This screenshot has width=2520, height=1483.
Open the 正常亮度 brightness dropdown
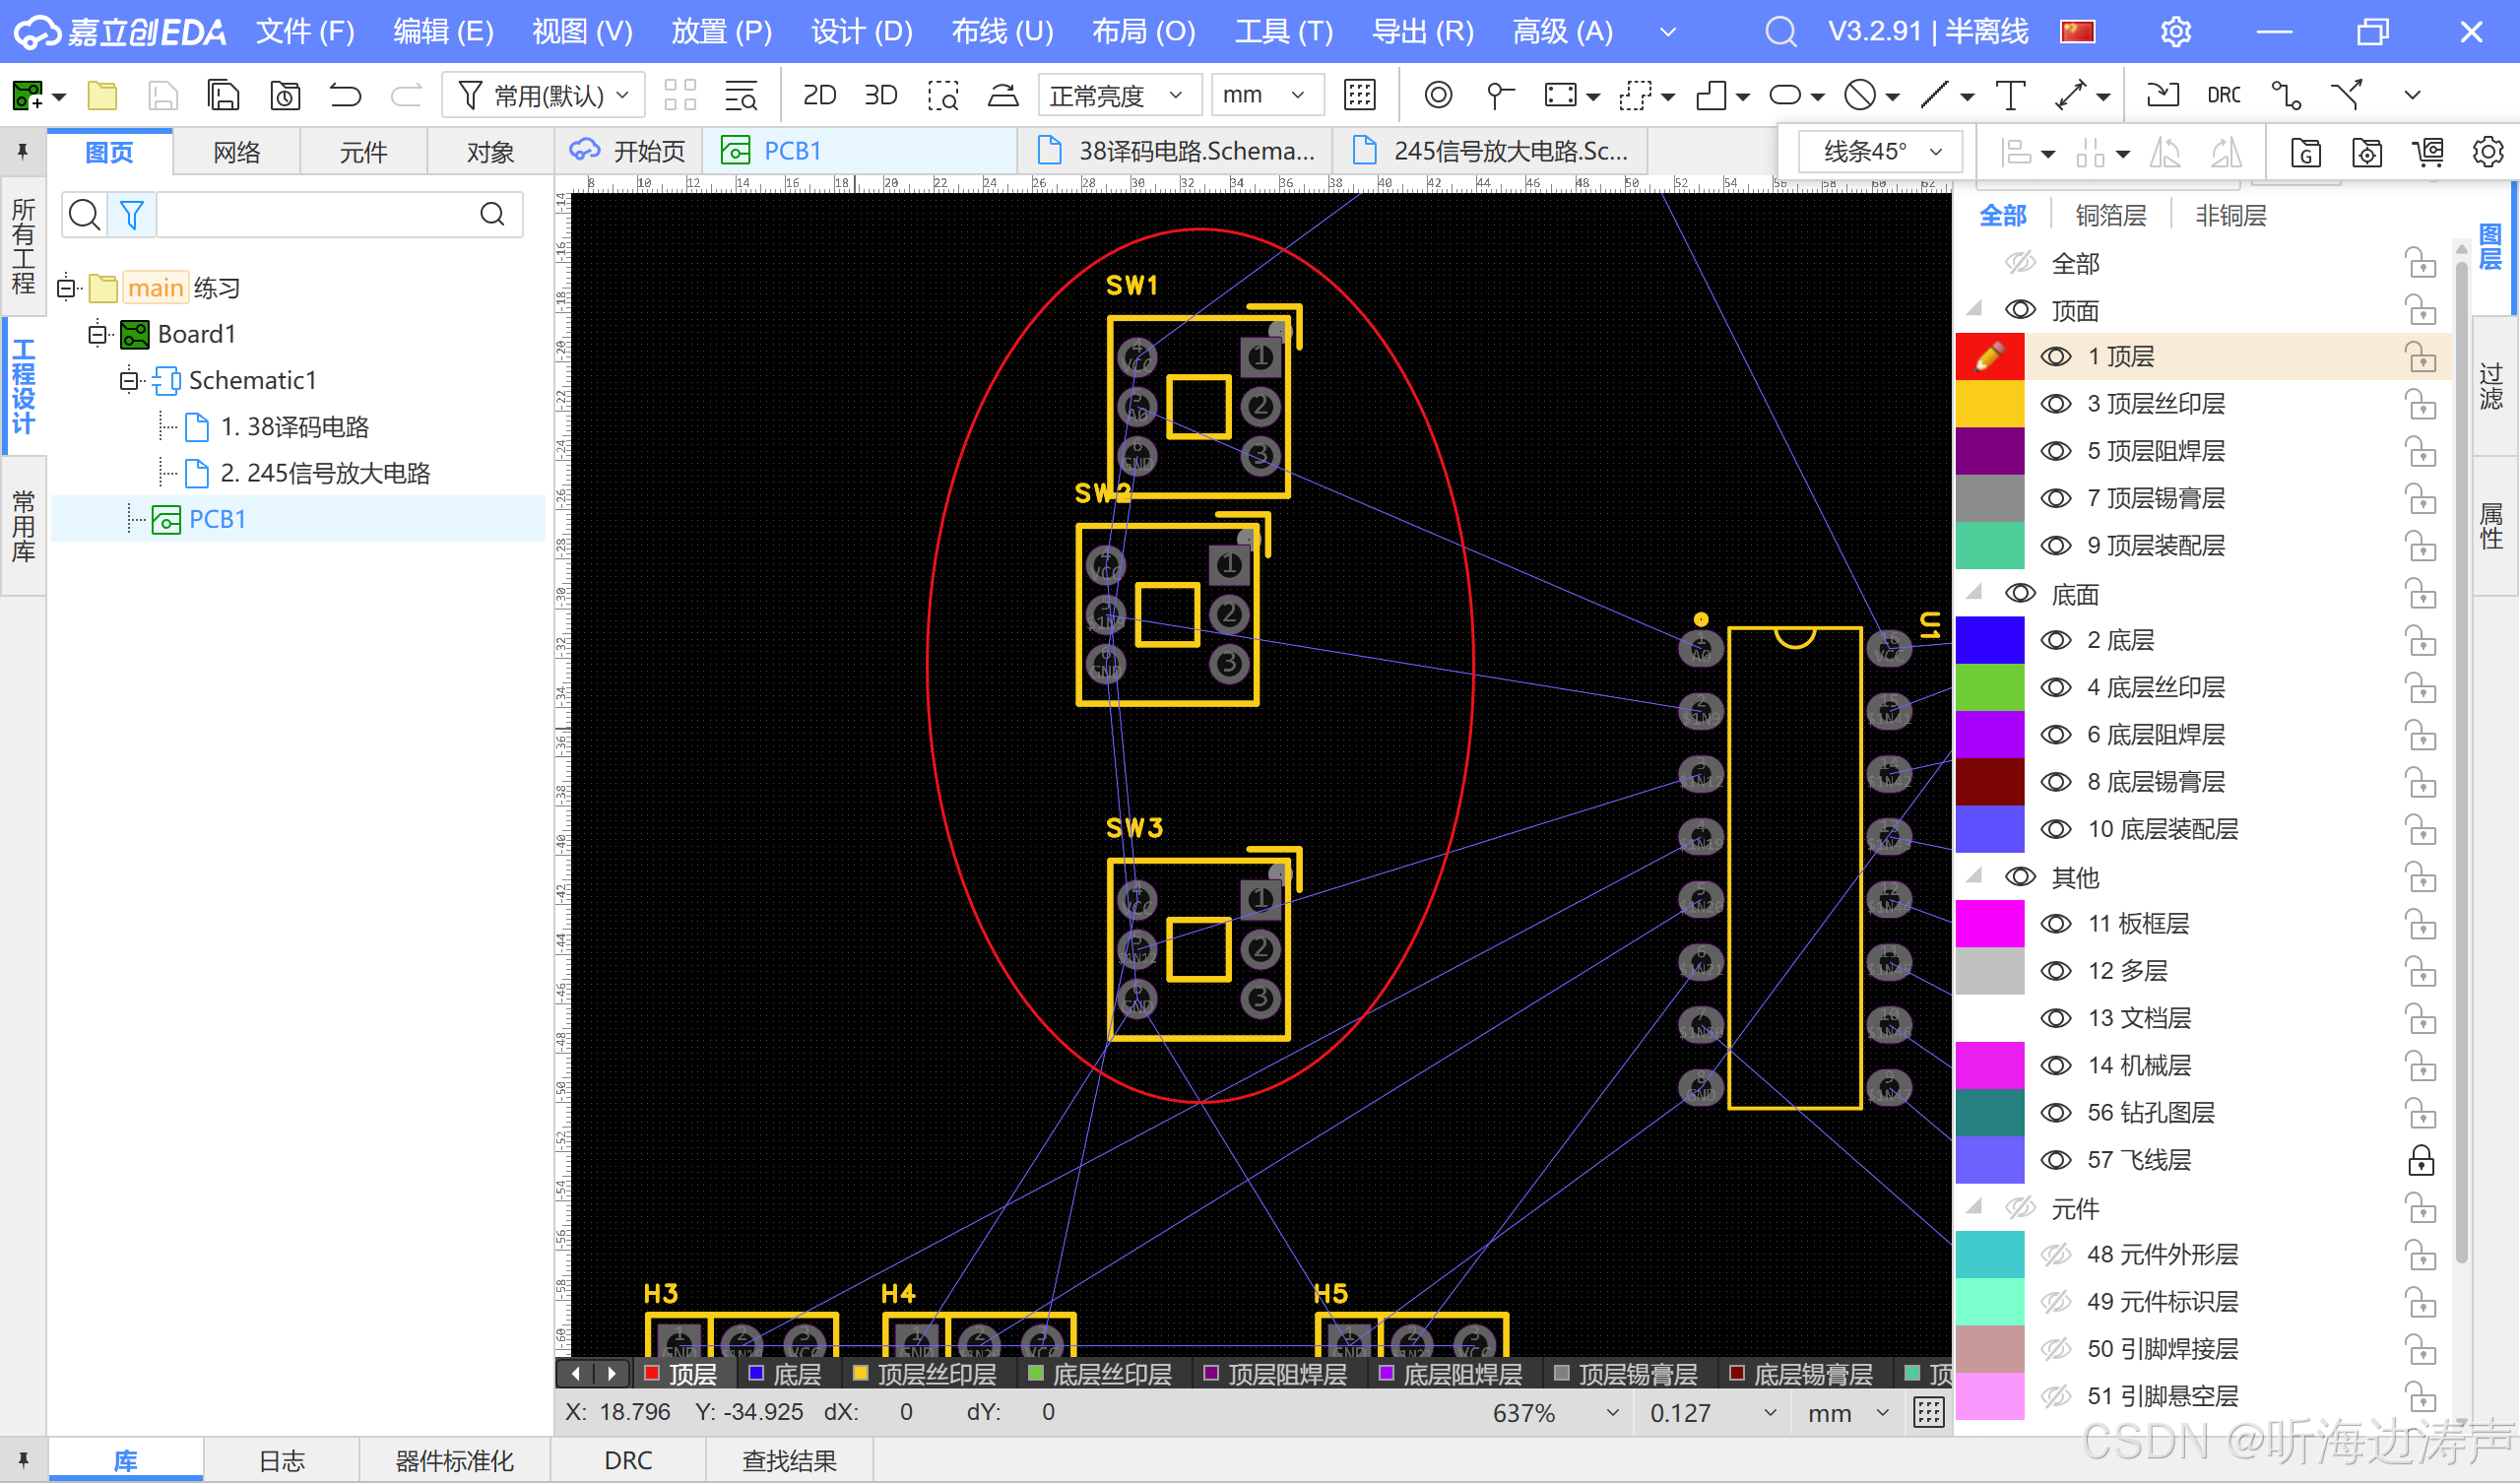(1119, 95)
